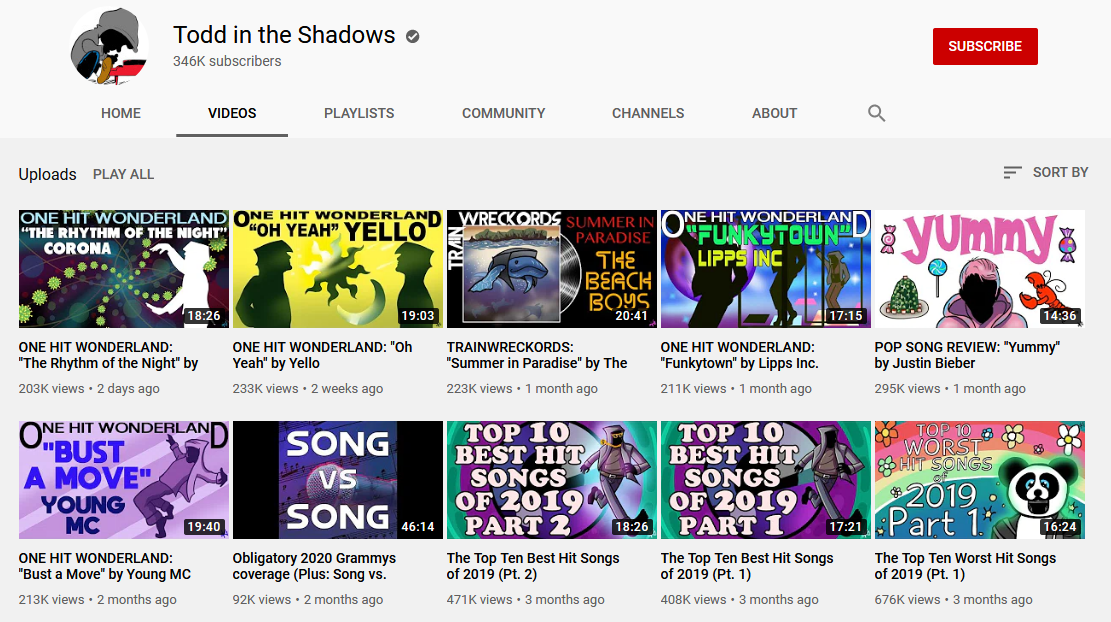
Task: Click '295K views • 1 month ago' text
Action: click(x=950, y=388)
